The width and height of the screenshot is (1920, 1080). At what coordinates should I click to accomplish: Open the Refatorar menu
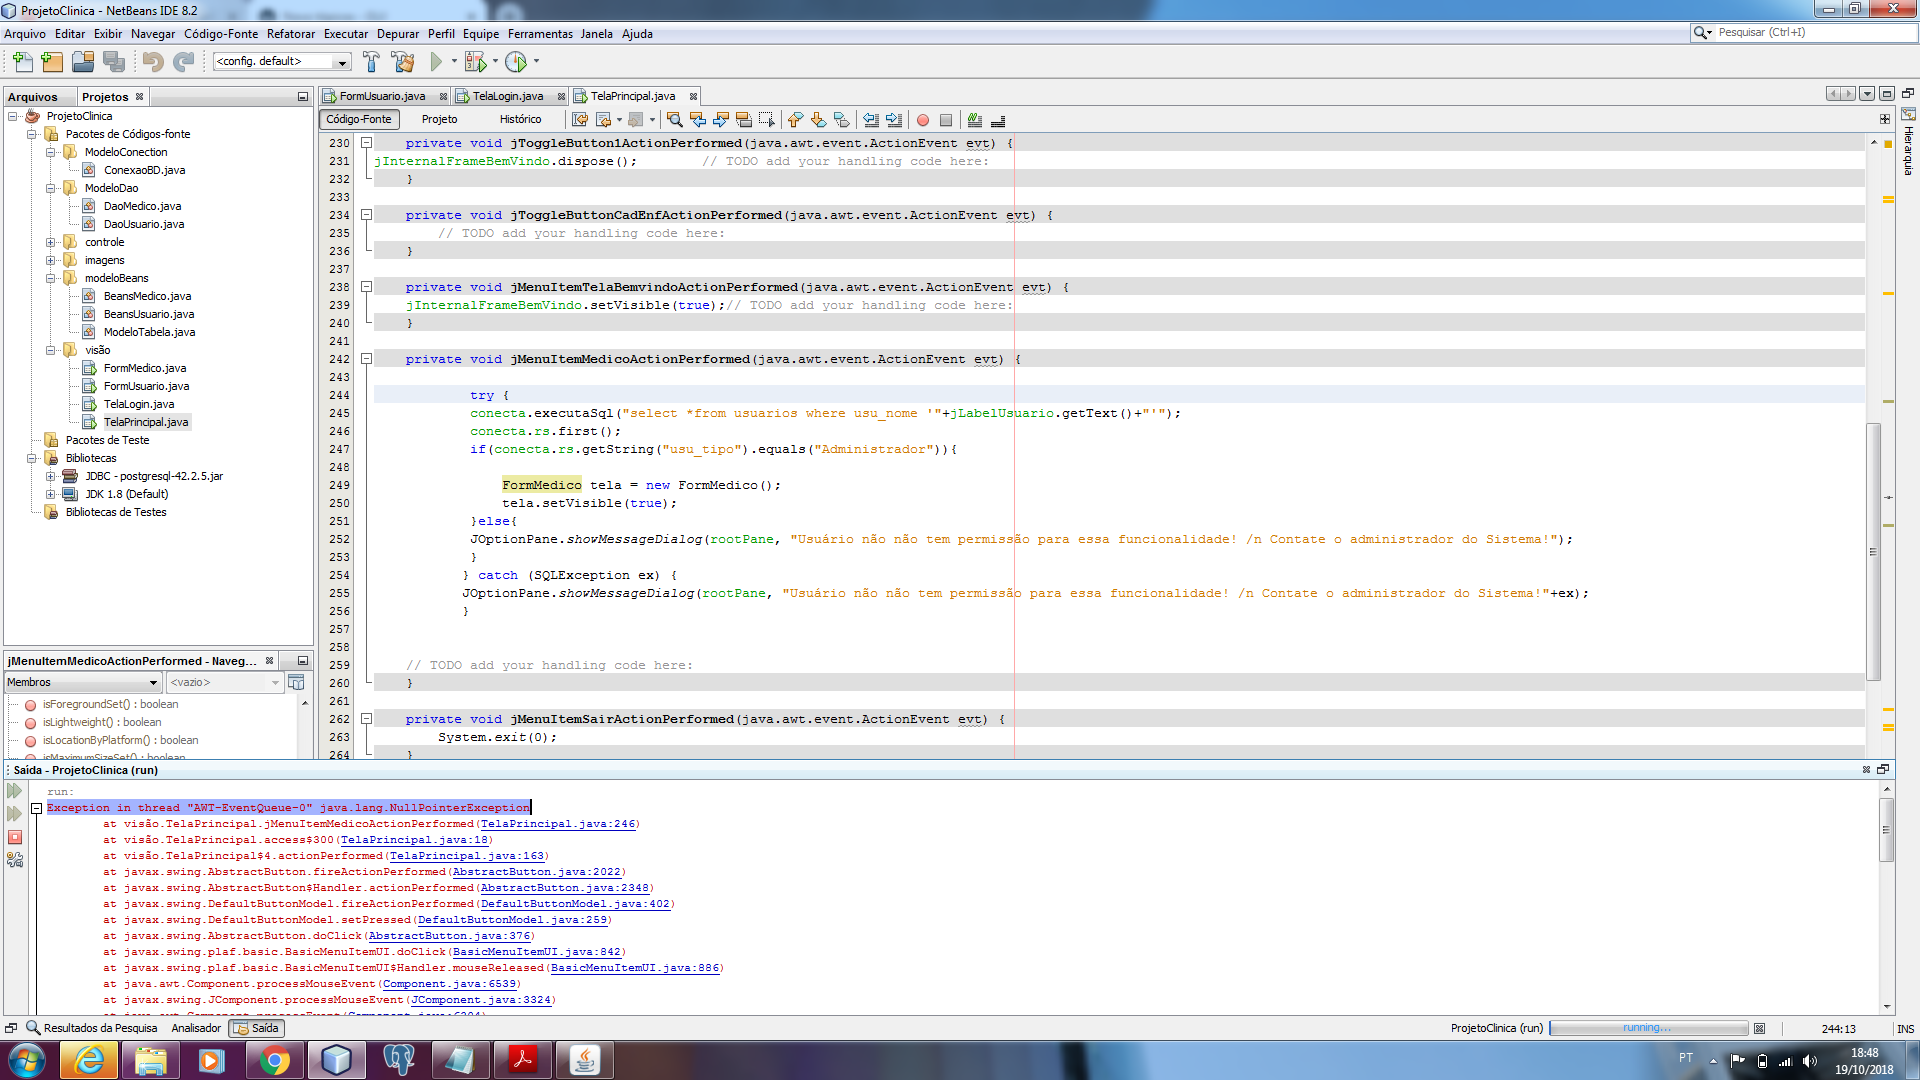pos(290,34)
